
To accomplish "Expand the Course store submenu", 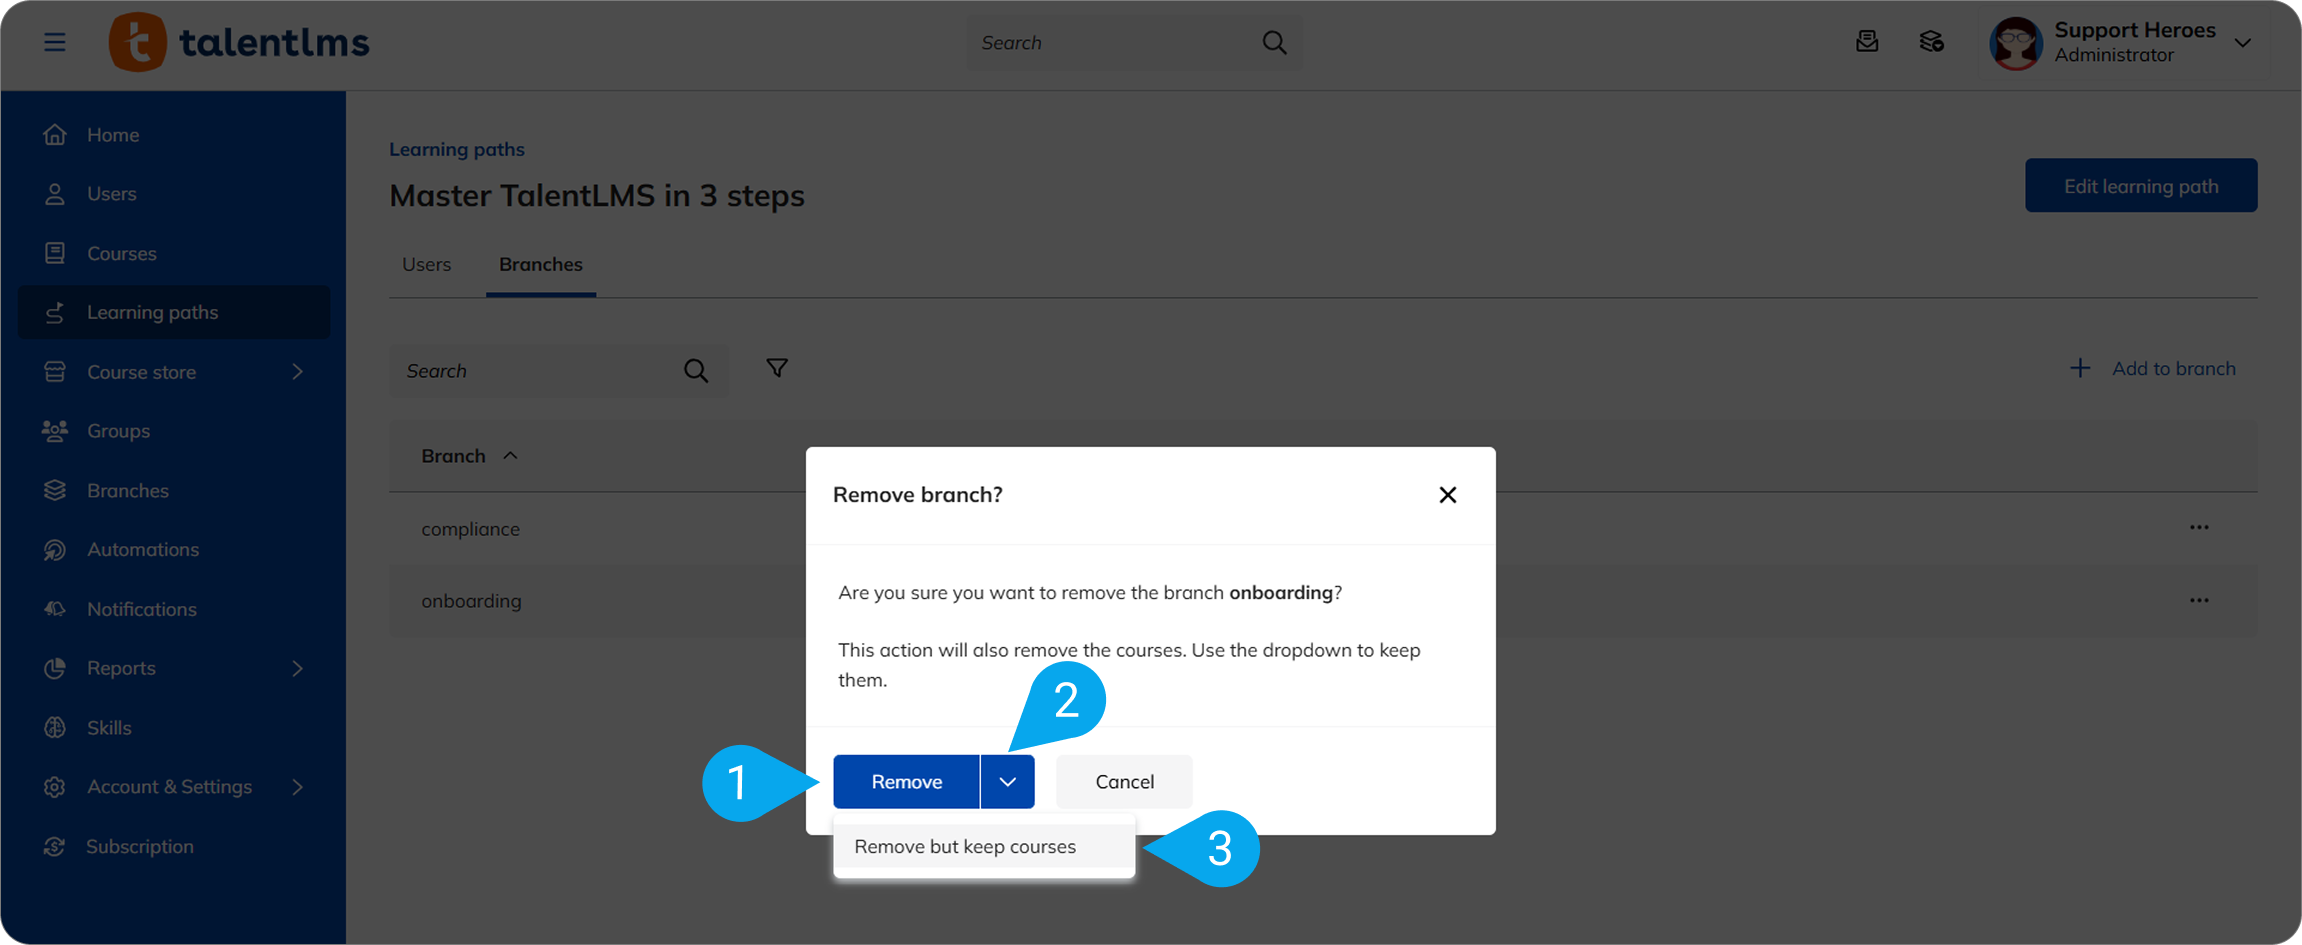I will point(297,372).
